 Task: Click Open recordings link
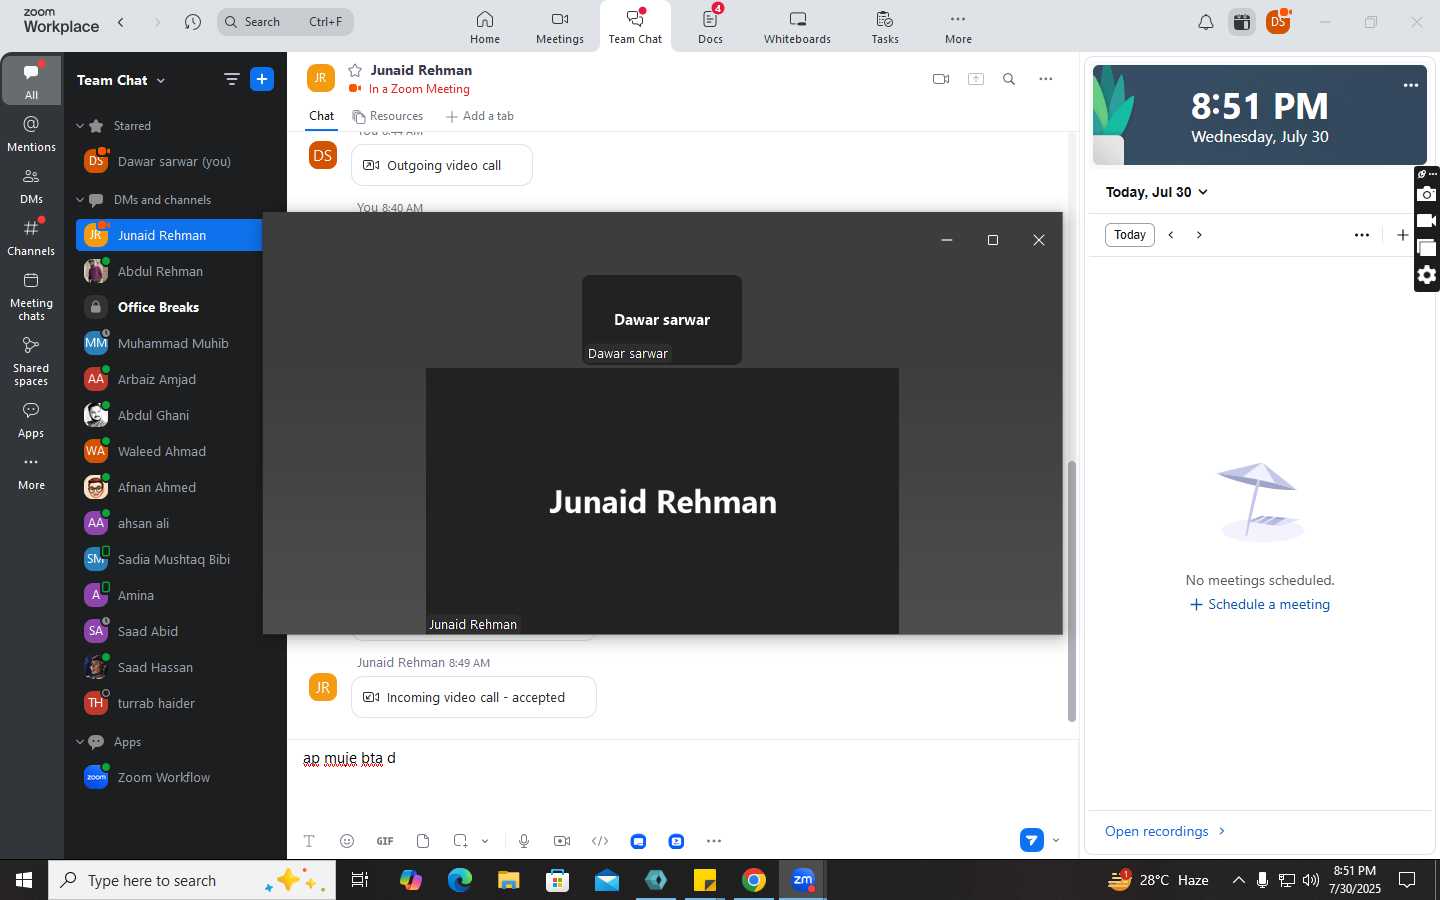1165,831
